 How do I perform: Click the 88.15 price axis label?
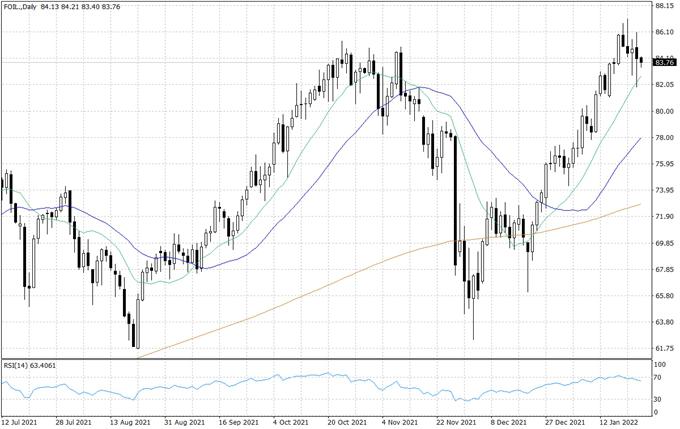click(x=664, y=6)
